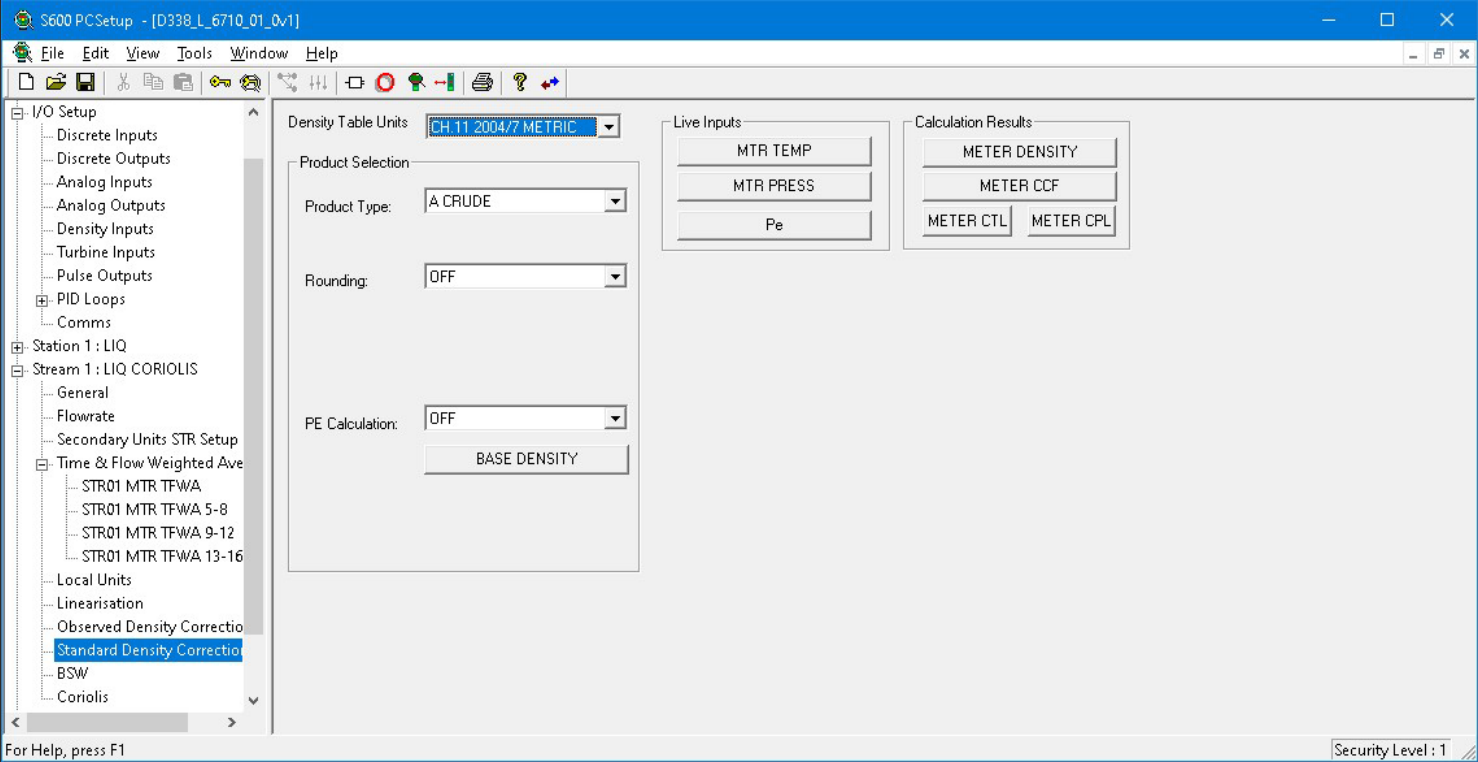Click the red arrow green bar icon
This screenshot has height=762, width=1478.
click(445, 82)
